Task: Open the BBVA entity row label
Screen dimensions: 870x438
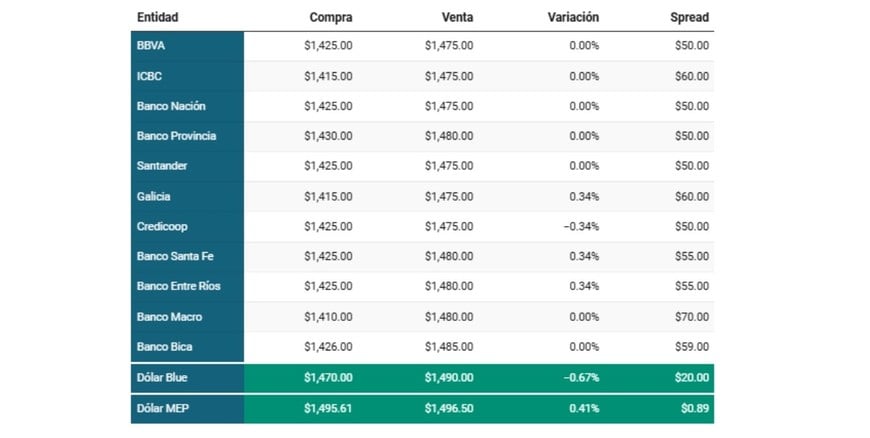Action: point(151,45)
